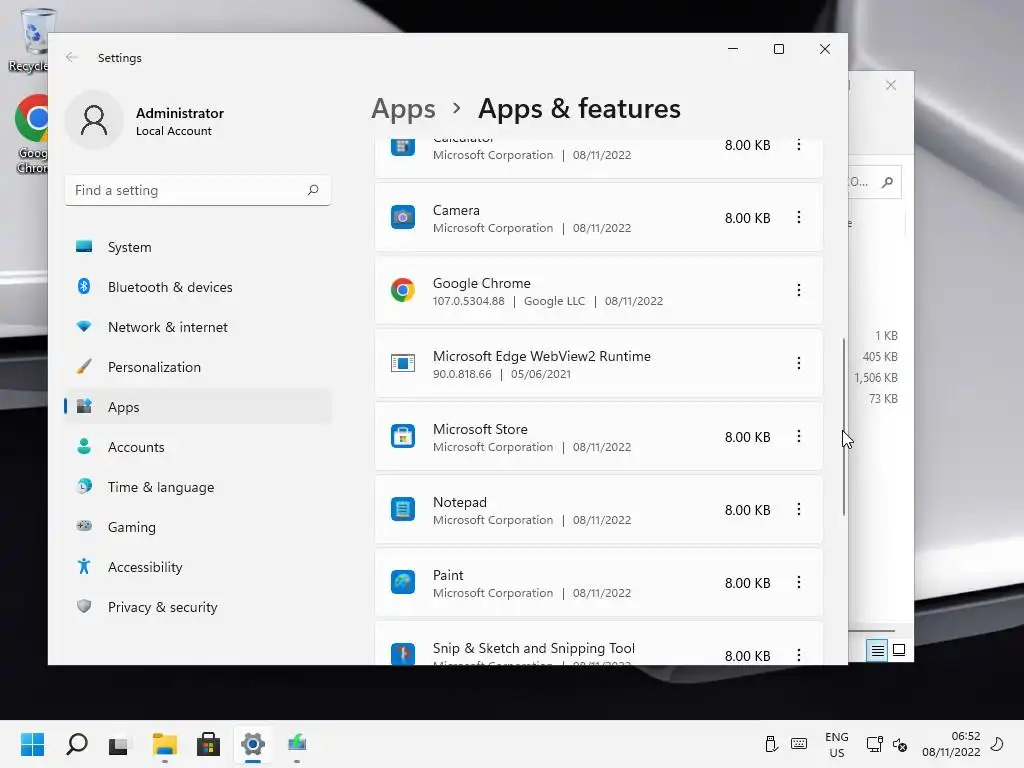Viewport: 1024px width, 768px height.
Task: Go back with the Settings back arrow
Action: 72,57
